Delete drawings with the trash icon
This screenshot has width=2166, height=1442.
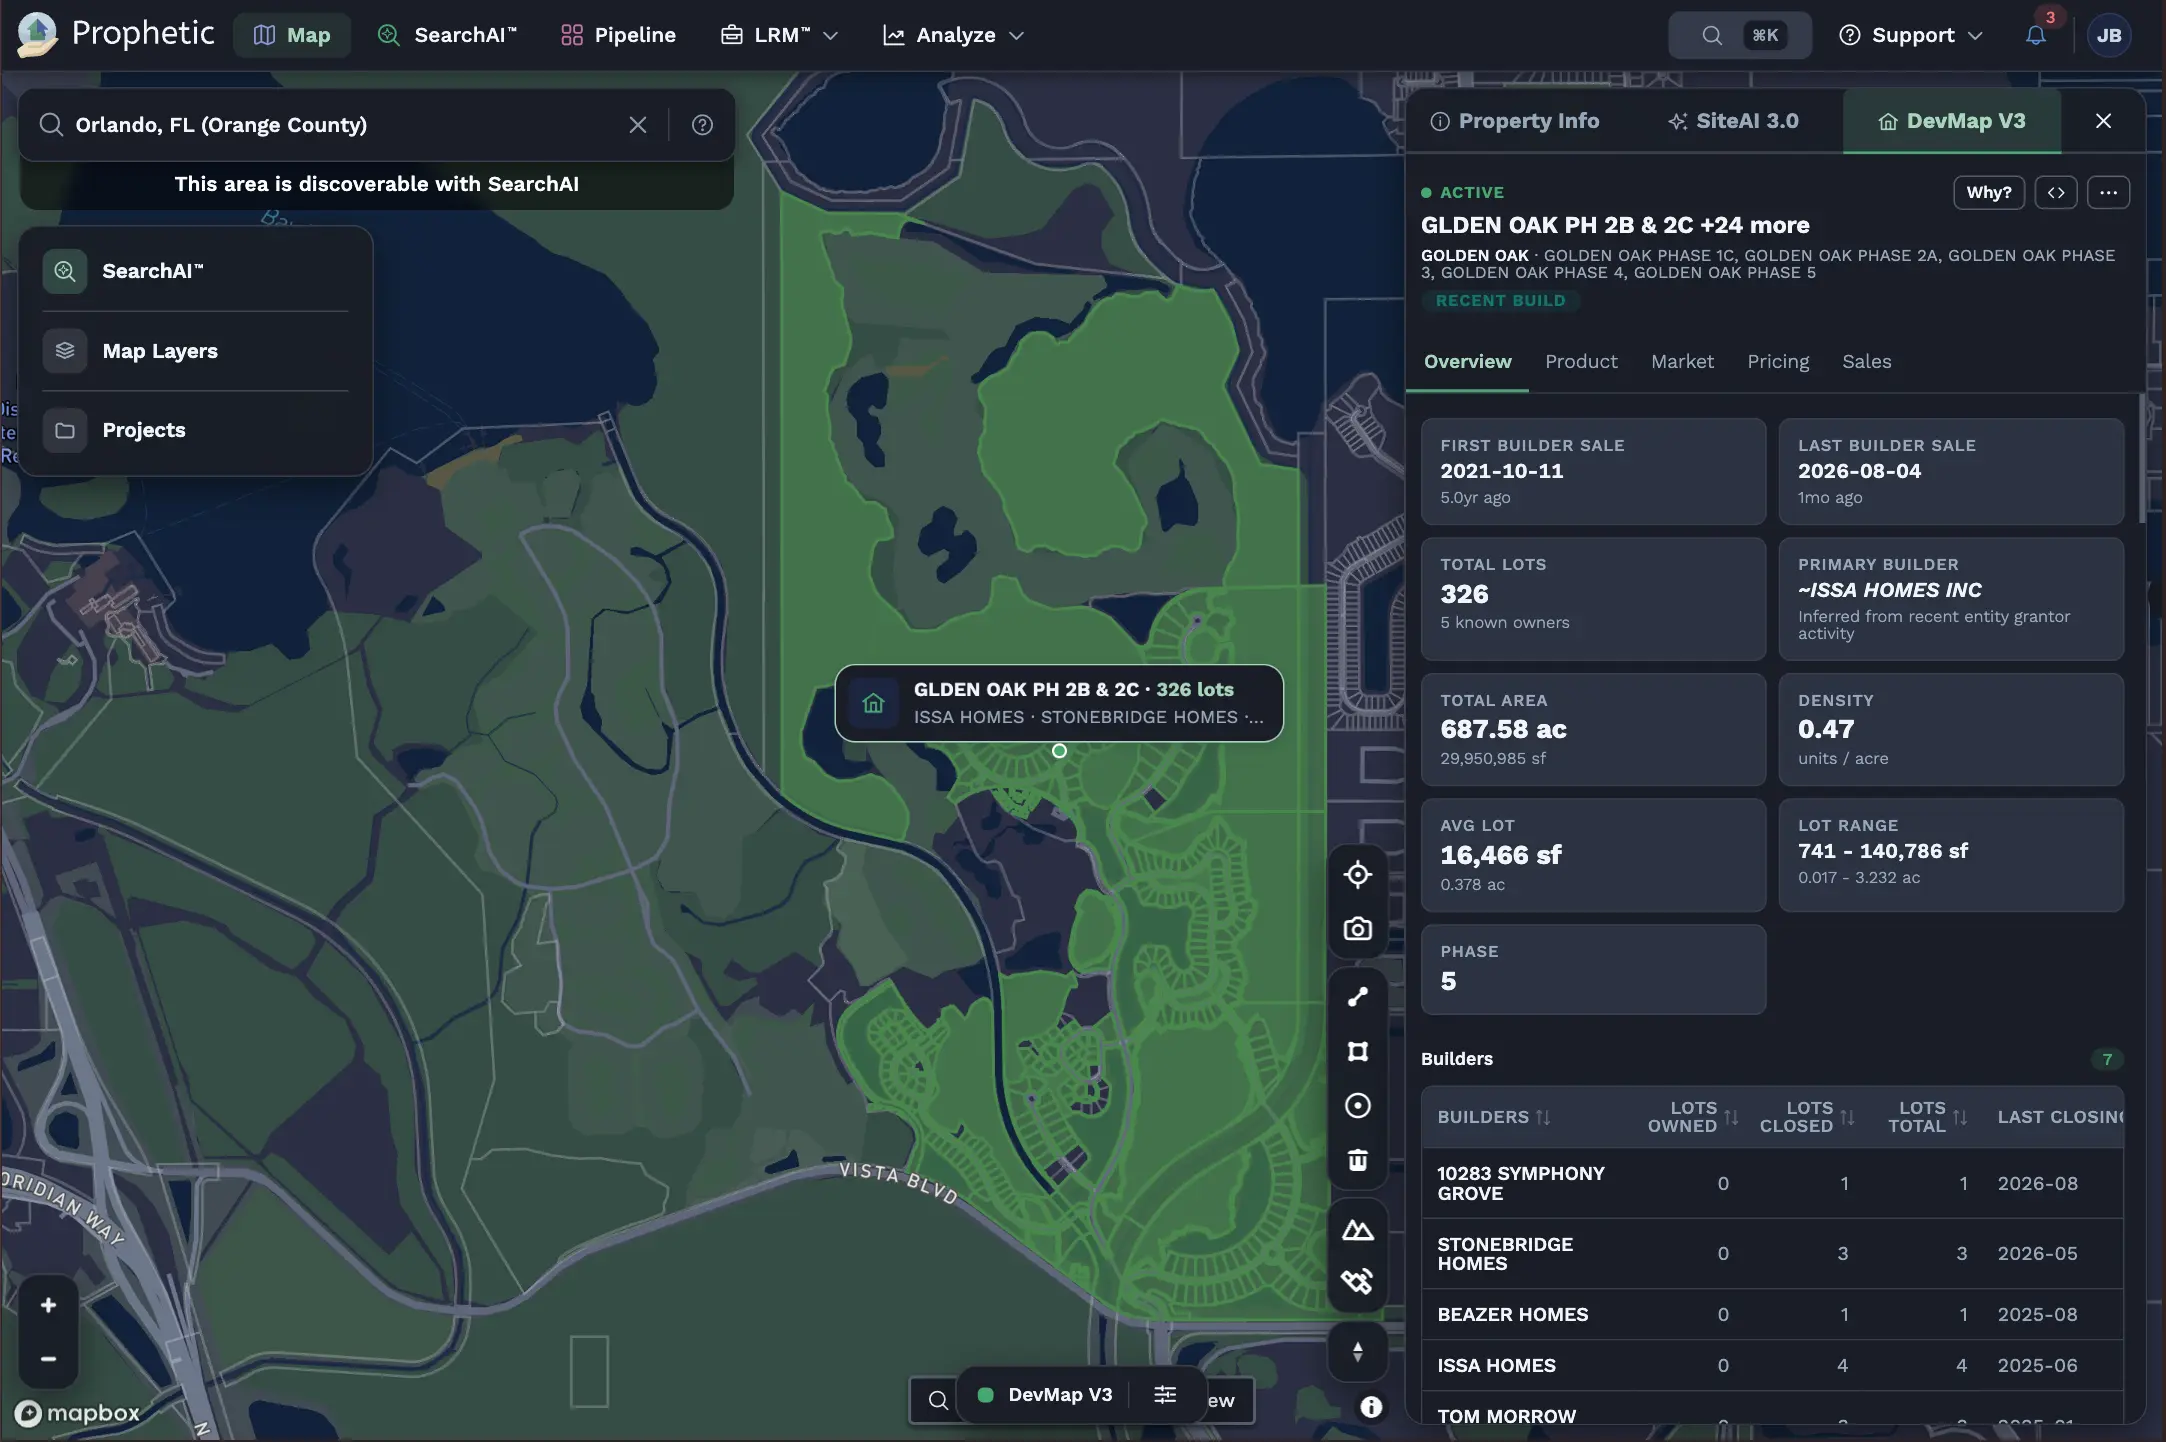1357,1160
